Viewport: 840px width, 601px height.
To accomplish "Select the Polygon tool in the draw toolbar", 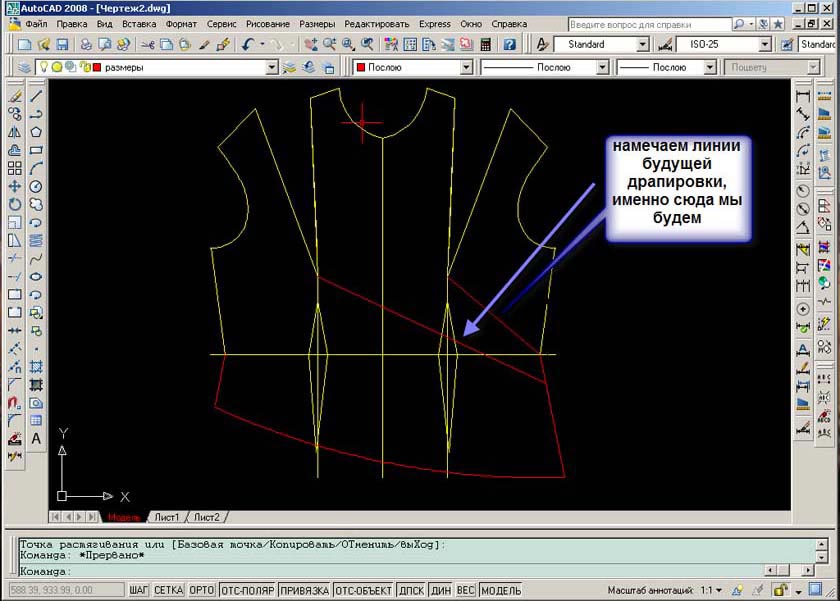I will 36,132.
